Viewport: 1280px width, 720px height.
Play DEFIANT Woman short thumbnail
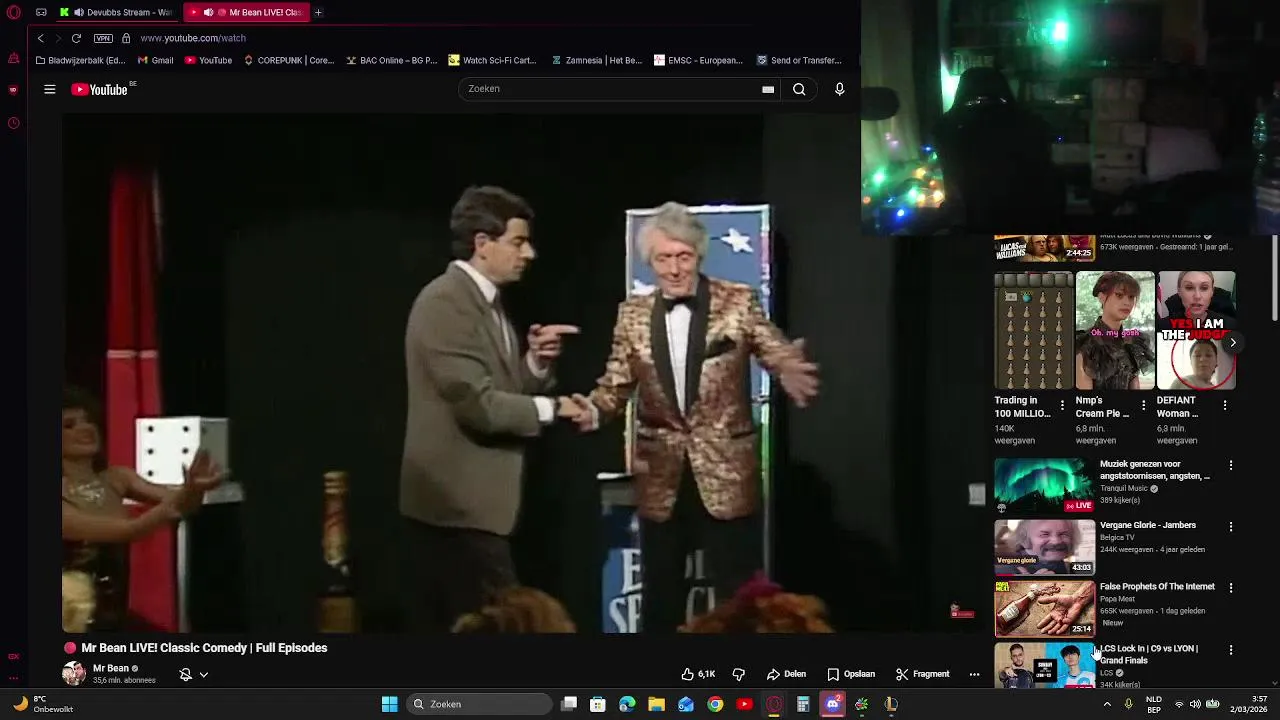1197,330
